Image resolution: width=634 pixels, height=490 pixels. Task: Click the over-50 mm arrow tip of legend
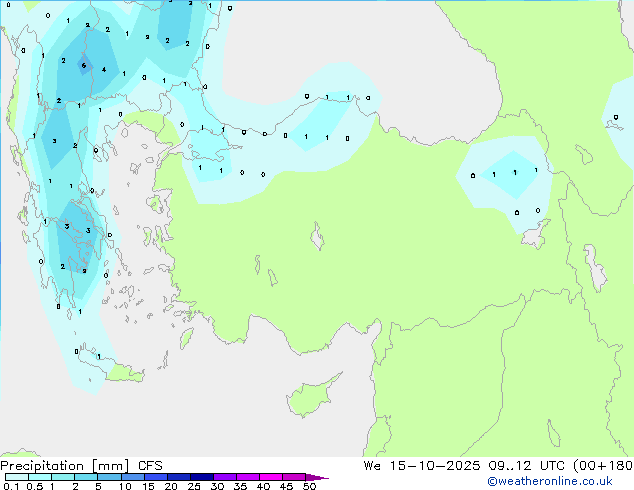(x=317, y=477)
